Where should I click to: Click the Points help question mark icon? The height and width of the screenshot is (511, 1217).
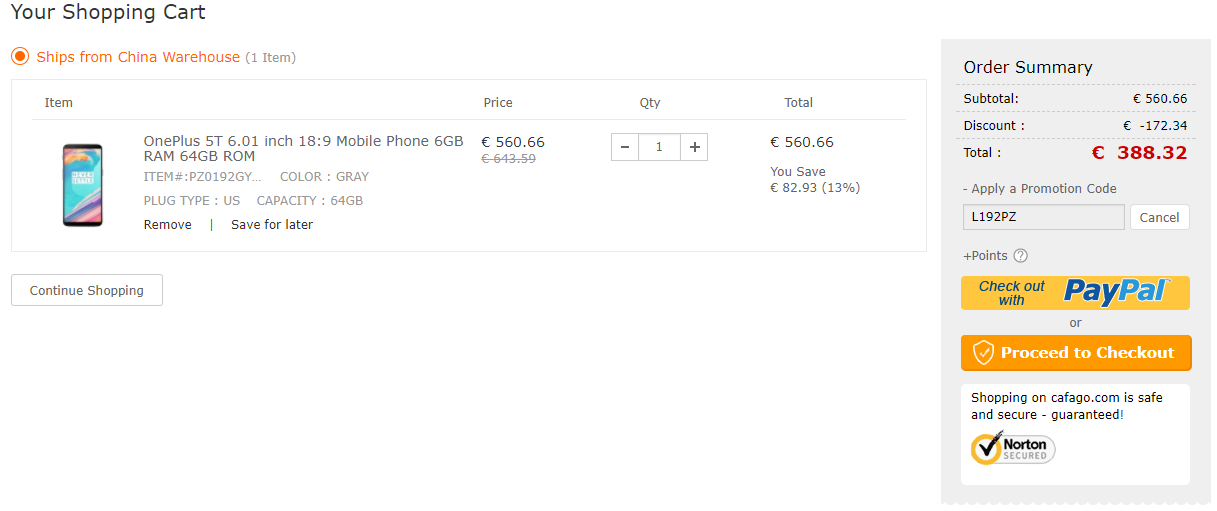click(1020, 256)
